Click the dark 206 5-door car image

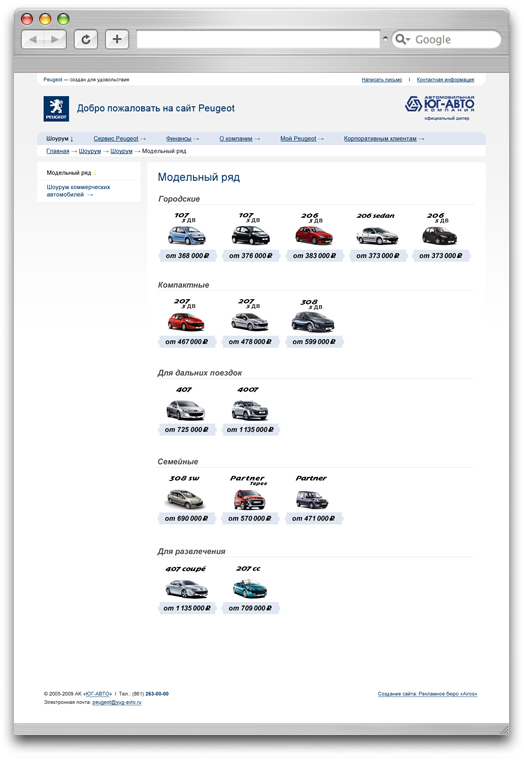point(440,236)
